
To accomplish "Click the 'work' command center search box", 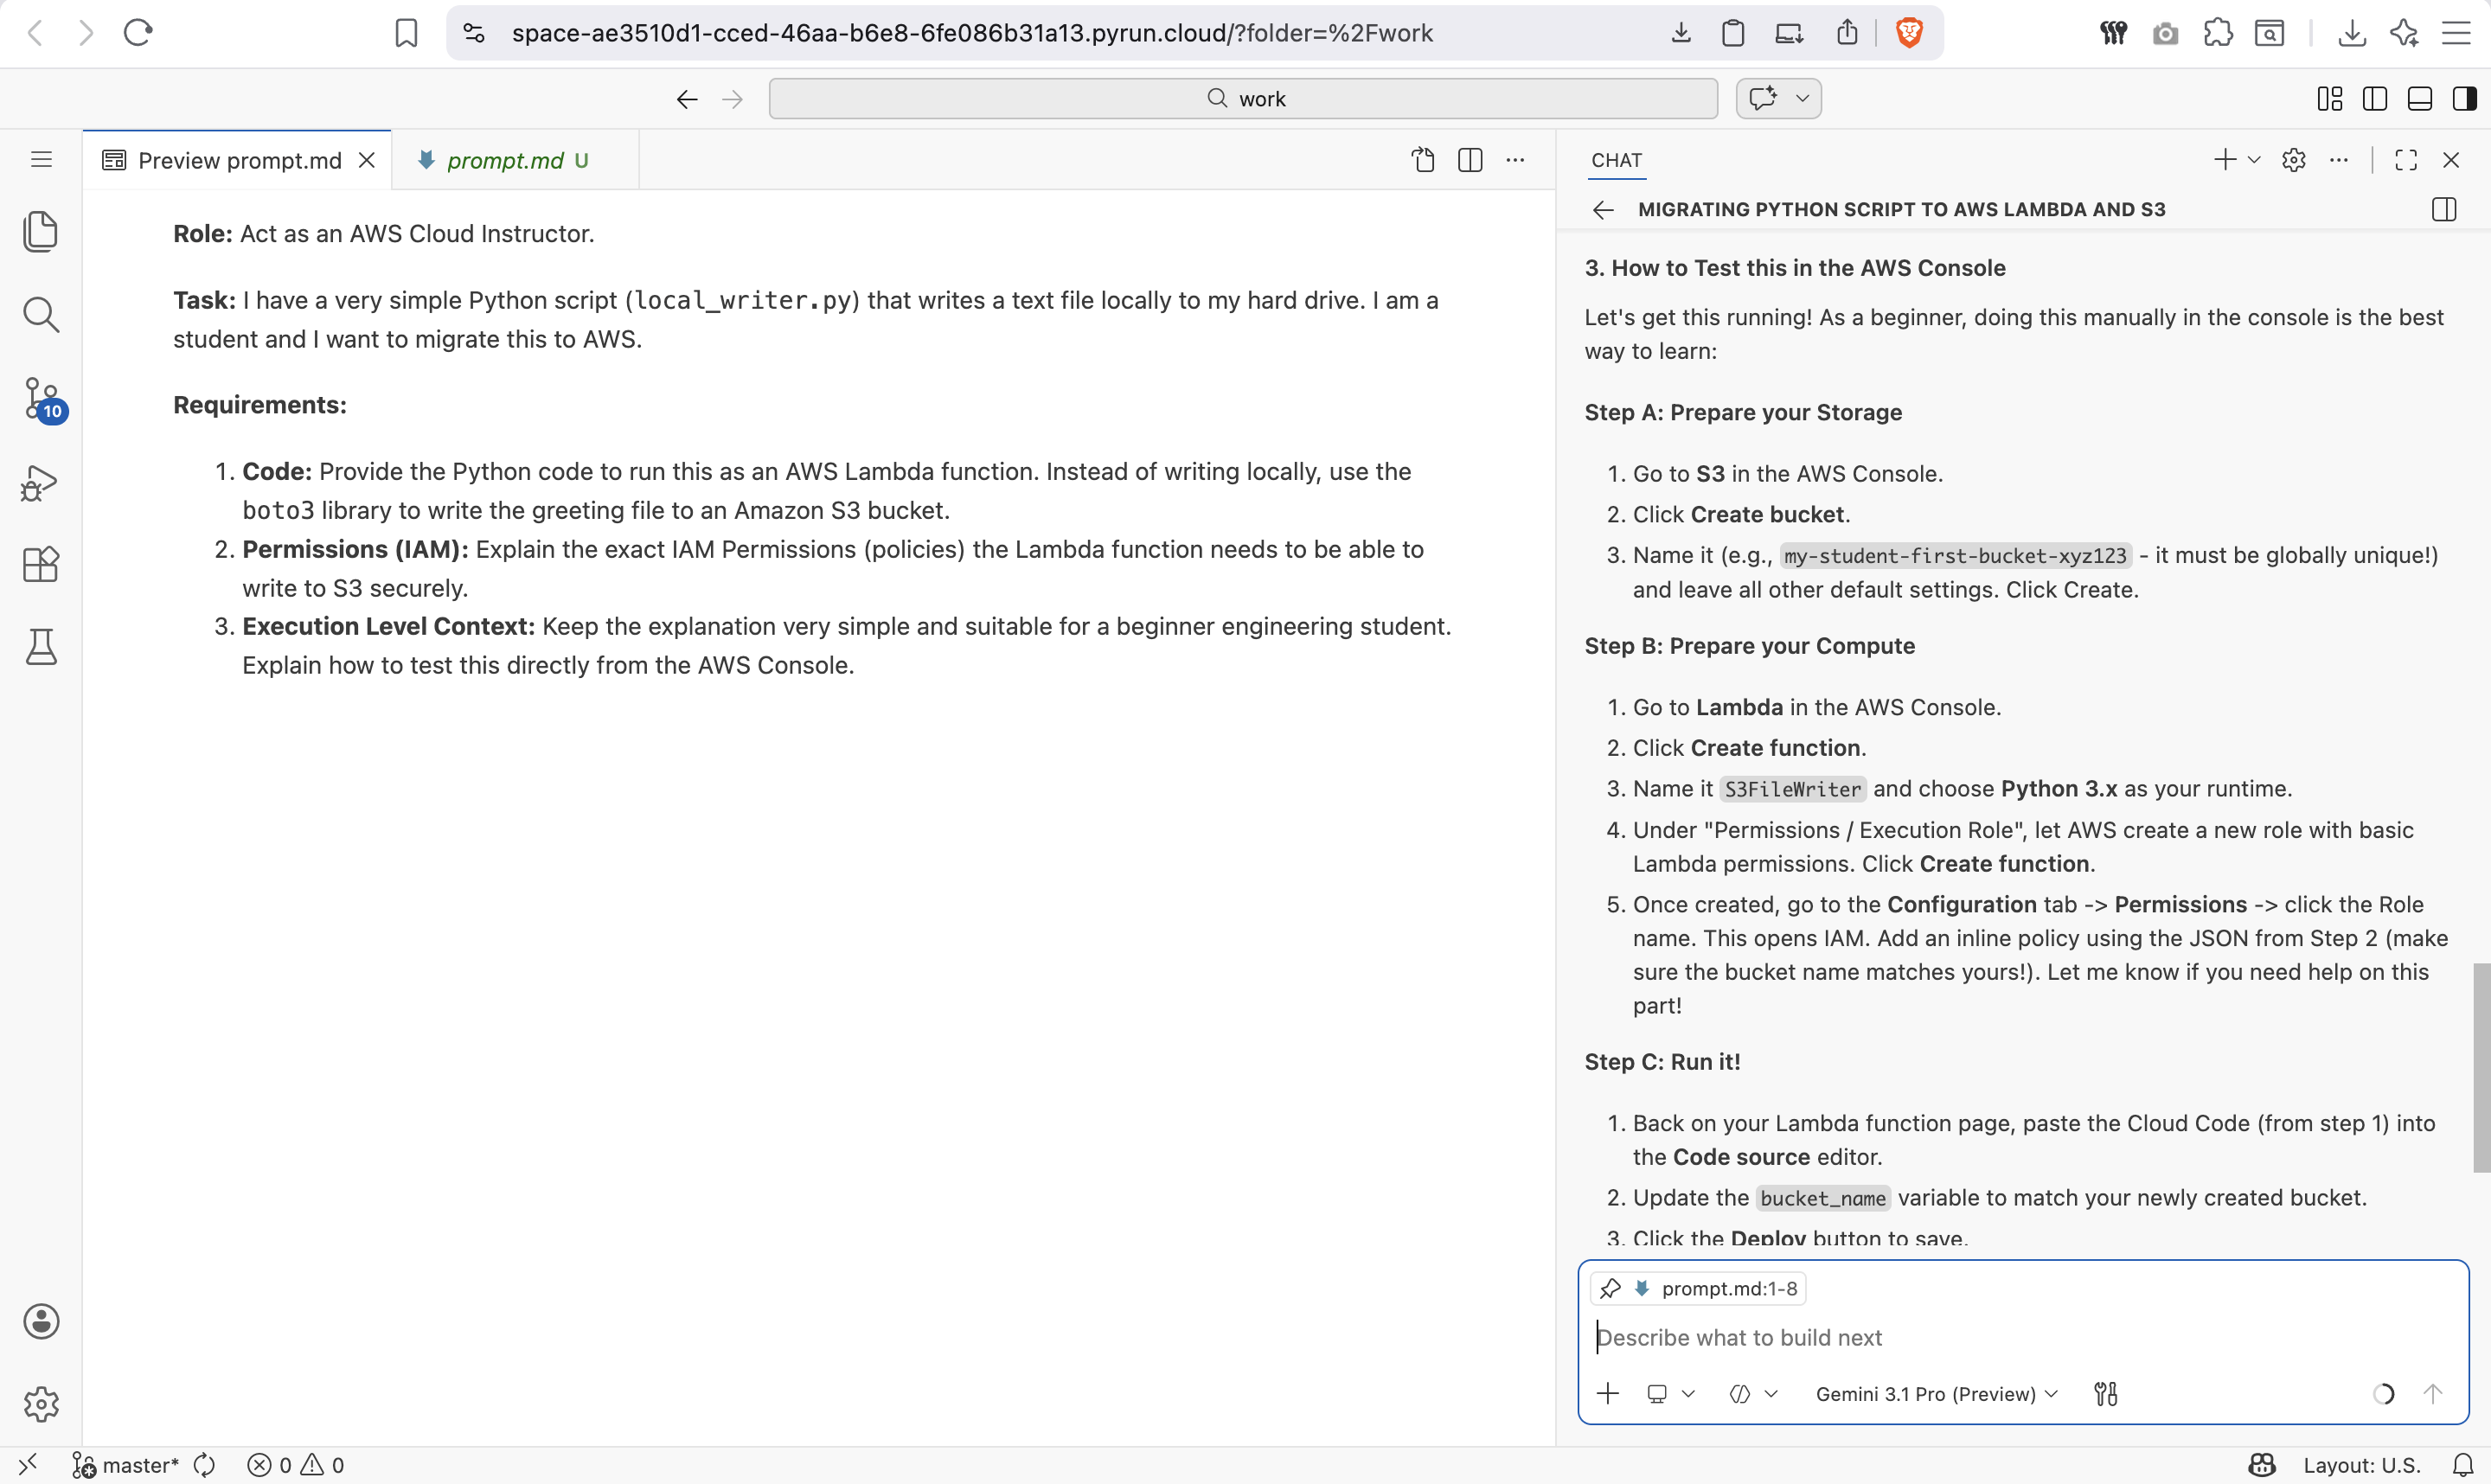I will (x=1243, y=99).
